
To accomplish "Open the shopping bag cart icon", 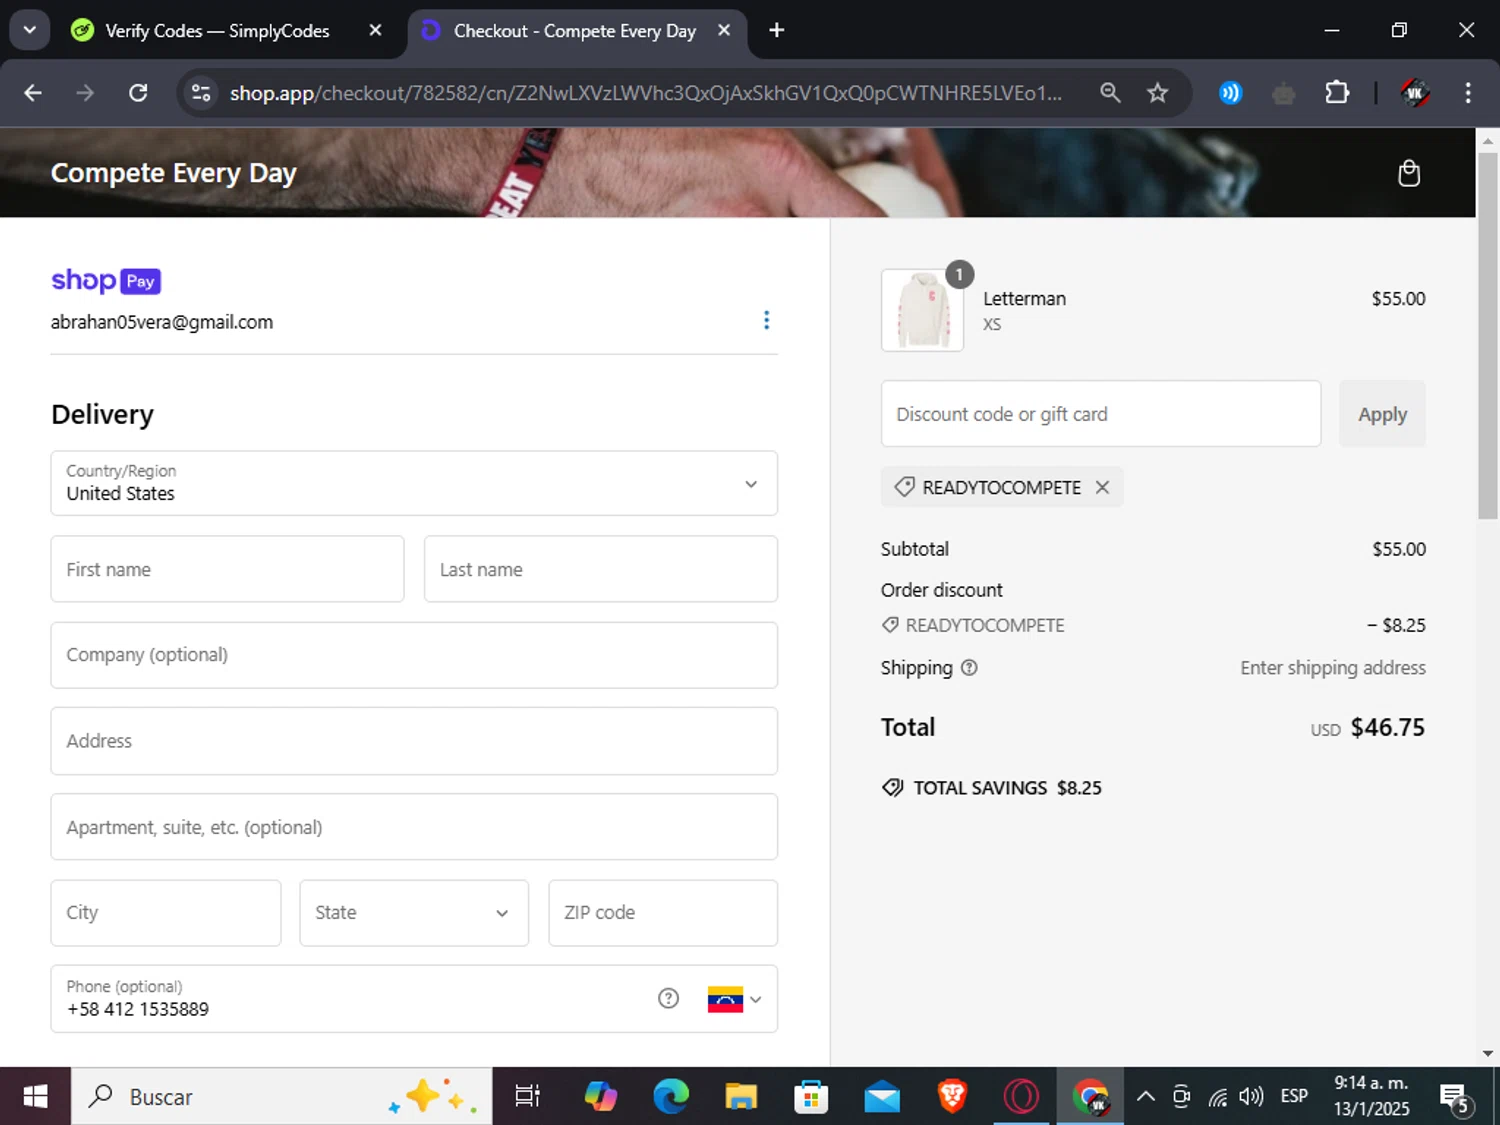I will tap(1408, 173).
